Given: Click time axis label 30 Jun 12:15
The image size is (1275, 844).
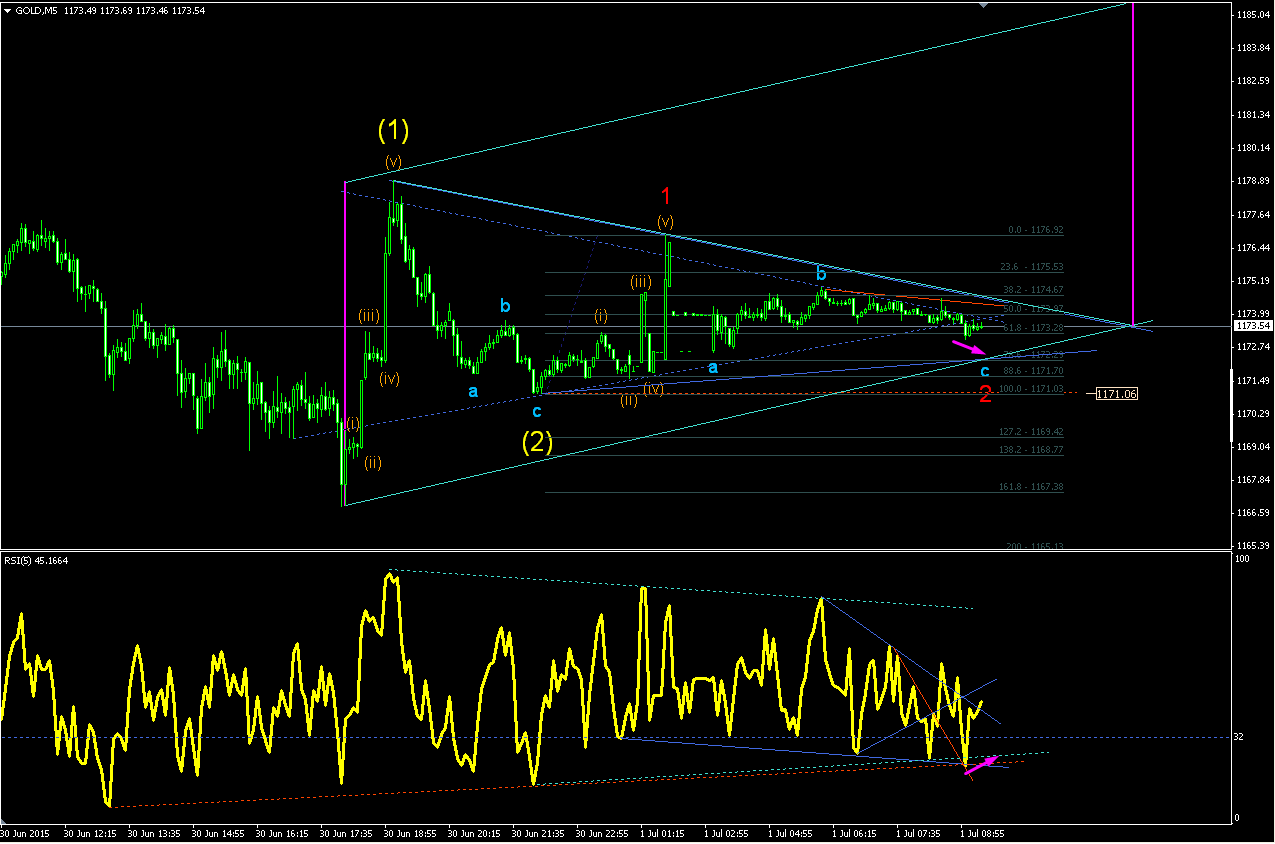Looking at the screenshot, I should pos(91,832).
